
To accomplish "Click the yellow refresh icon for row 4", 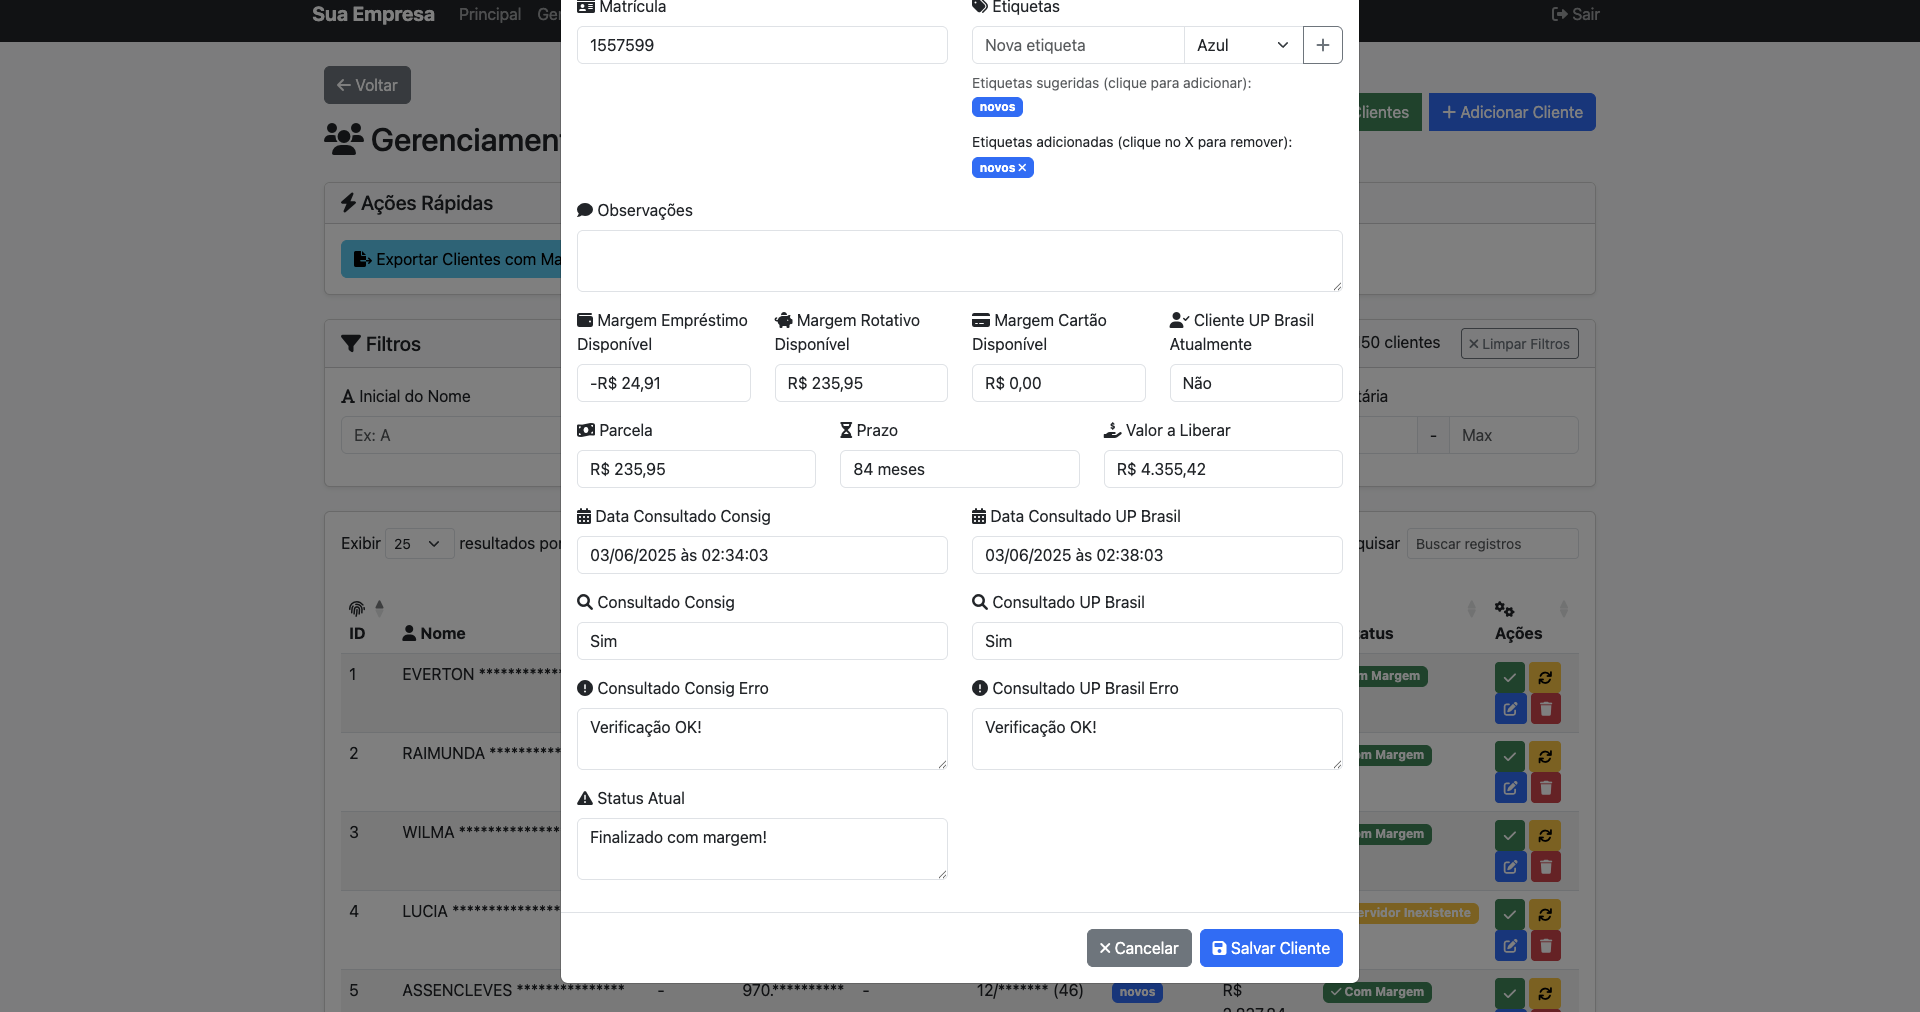I will (1545, 914).
